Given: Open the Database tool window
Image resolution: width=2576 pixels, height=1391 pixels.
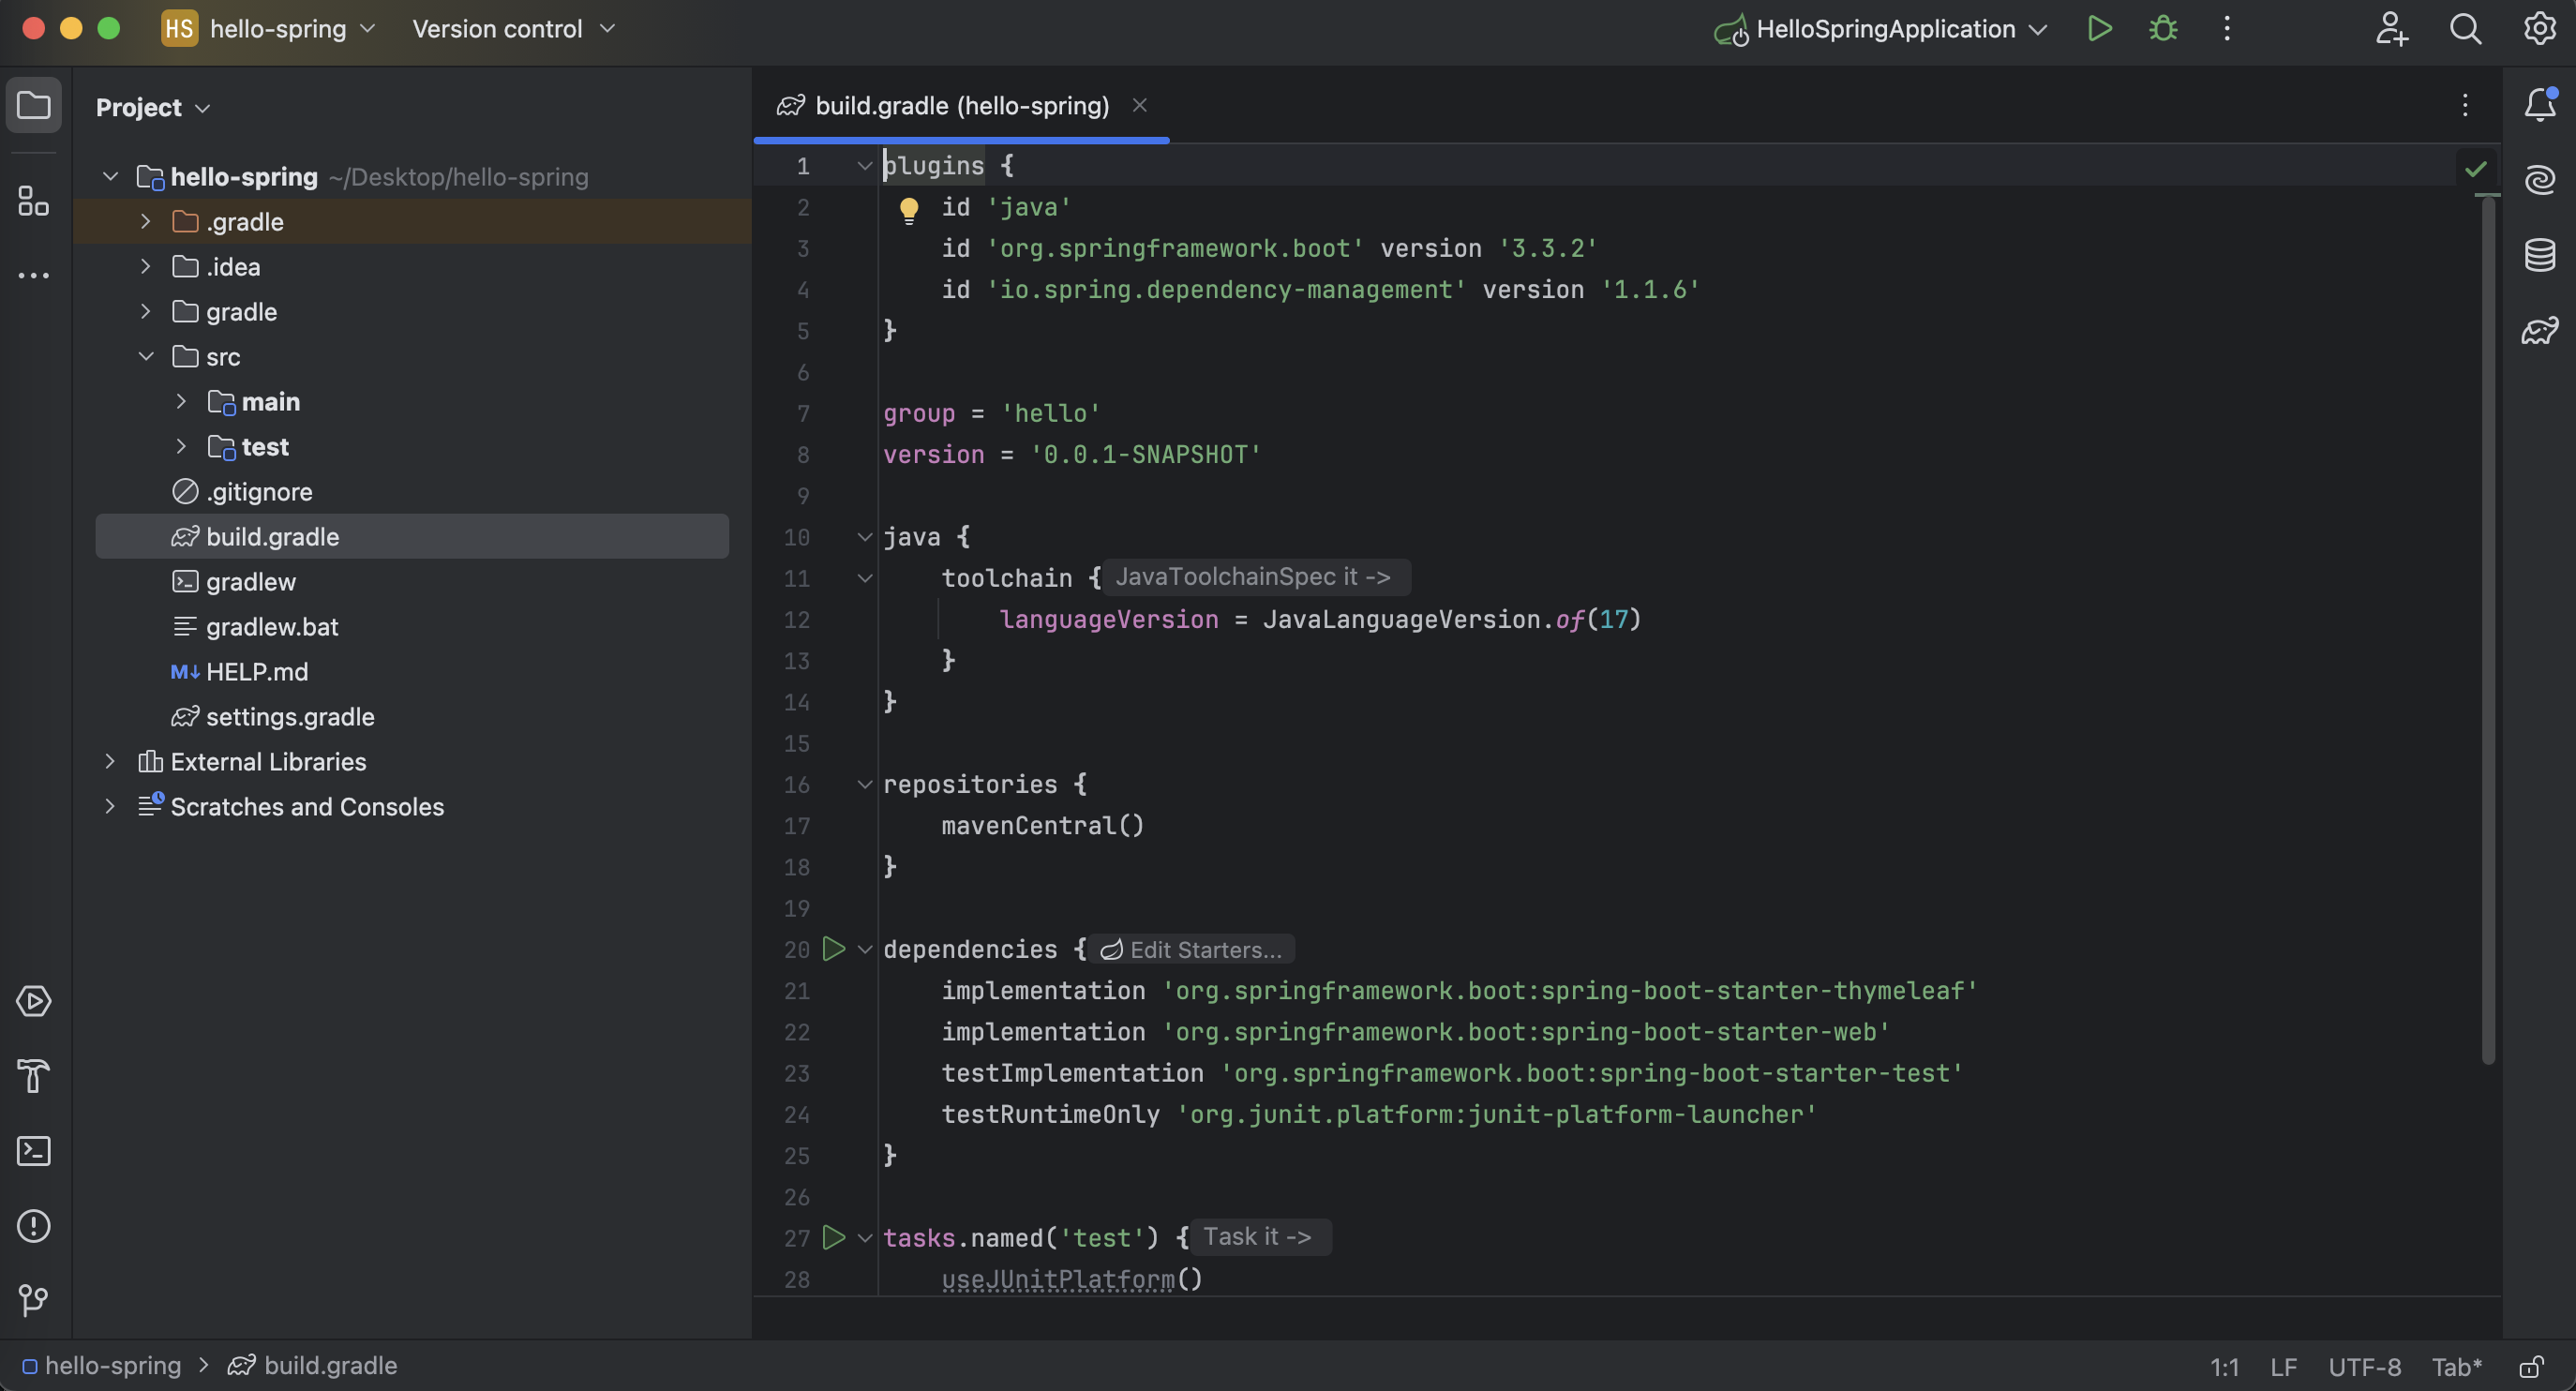Looking at the screenshot, I should point(2539,255).
